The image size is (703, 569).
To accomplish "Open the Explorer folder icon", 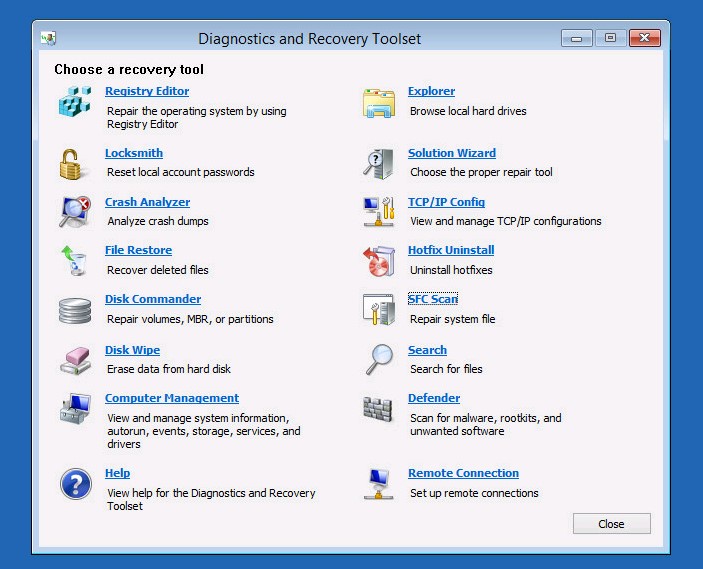I will 378,103.
